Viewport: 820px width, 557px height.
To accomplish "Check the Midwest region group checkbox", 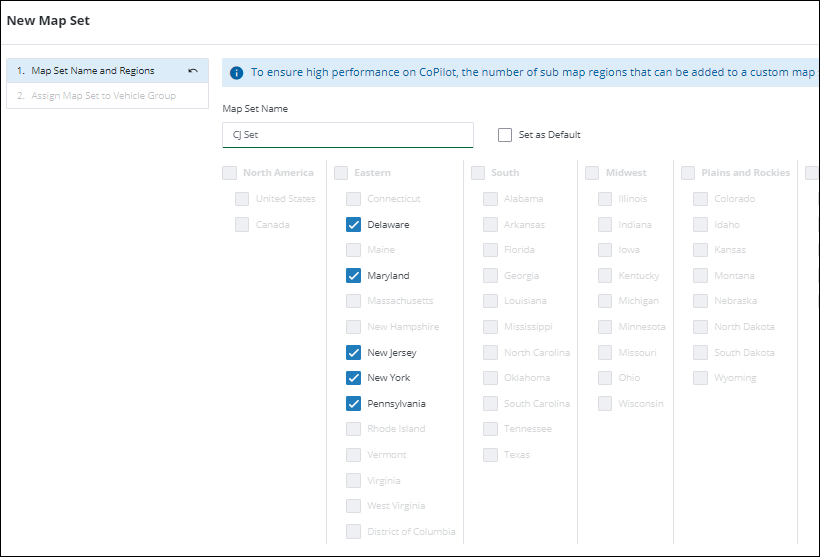I will click(x=592, y=173).
